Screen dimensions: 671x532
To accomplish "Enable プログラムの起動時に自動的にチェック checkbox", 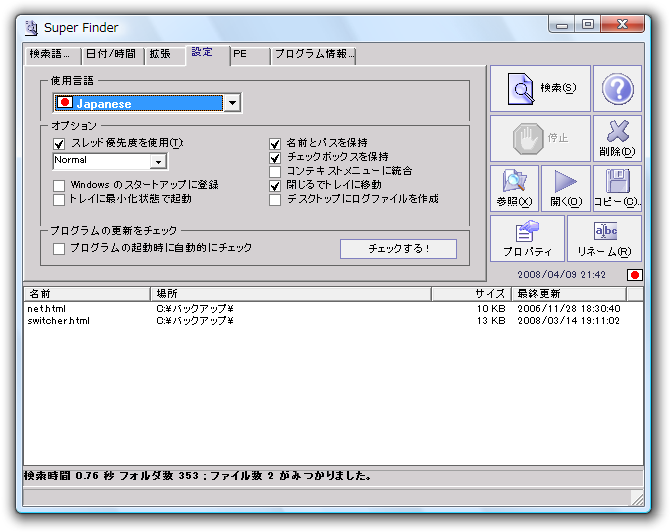I will tap(59, 249).
